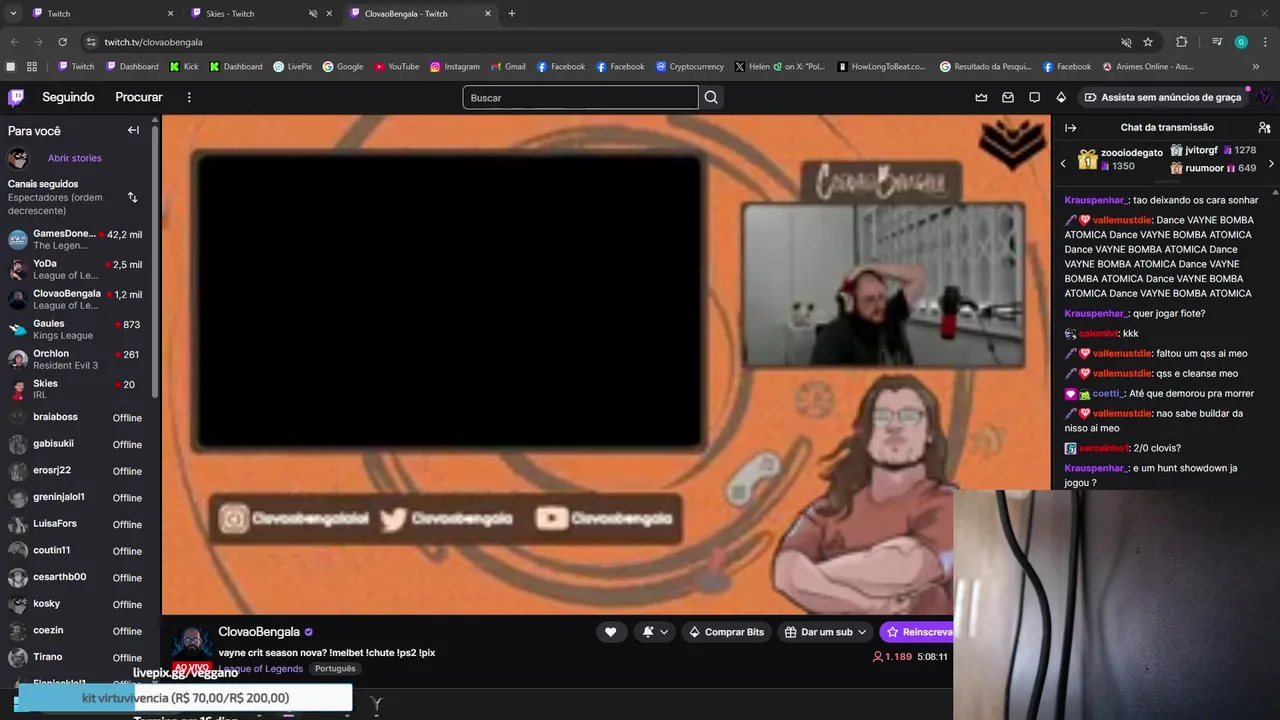The image size is (1280, 720).
Task: Follow heart button for ClovaoBengala
Action: pyautogui.click(x=610, y=632)
